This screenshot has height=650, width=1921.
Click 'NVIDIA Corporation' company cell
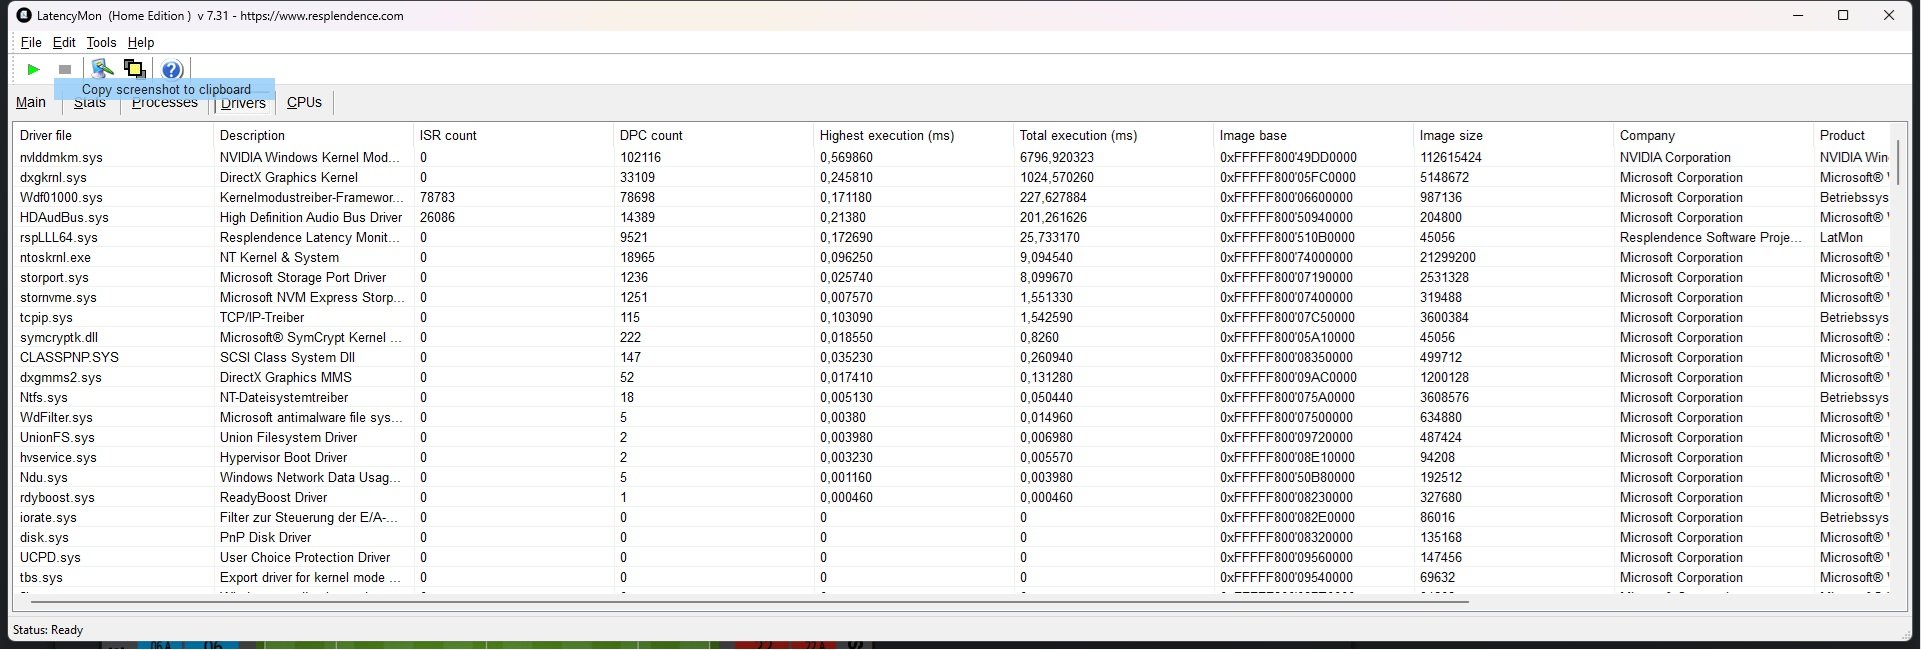pos(1675,157)
